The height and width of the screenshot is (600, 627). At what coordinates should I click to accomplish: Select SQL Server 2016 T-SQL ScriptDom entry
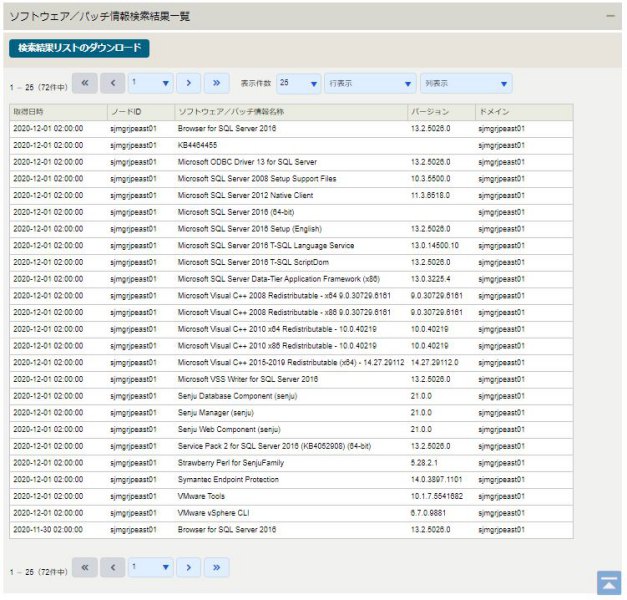click(x=253, y=262)
